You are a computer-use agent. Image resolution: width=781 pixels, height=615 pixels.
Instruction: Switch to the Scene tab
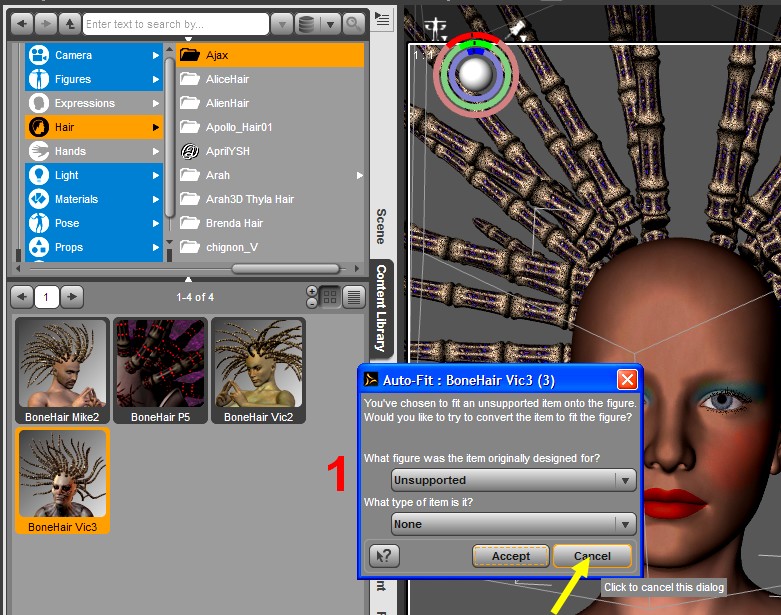click(x=381, y=226)
